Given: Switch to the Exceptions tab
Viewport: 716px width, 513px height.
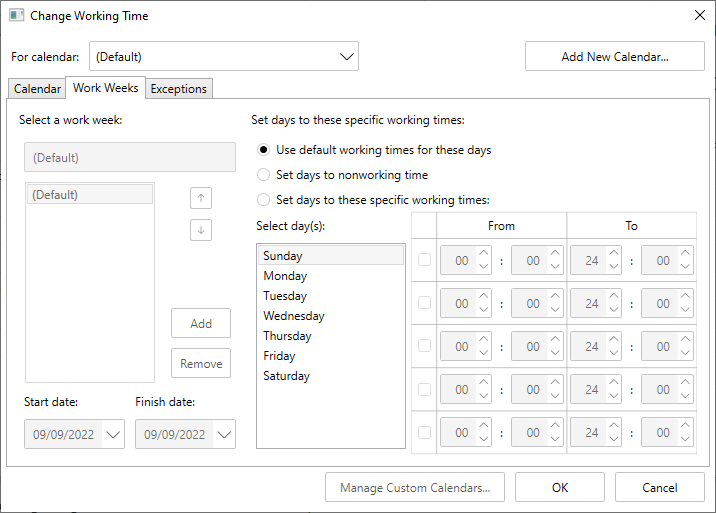Looking at the screenshot, I should click(179, 89).
